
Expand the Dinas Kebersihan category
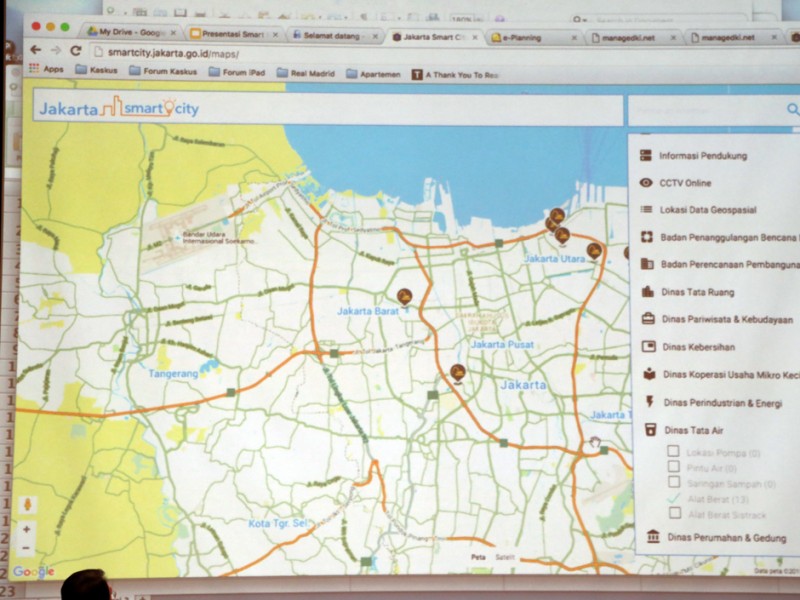(x=698, y=347)
